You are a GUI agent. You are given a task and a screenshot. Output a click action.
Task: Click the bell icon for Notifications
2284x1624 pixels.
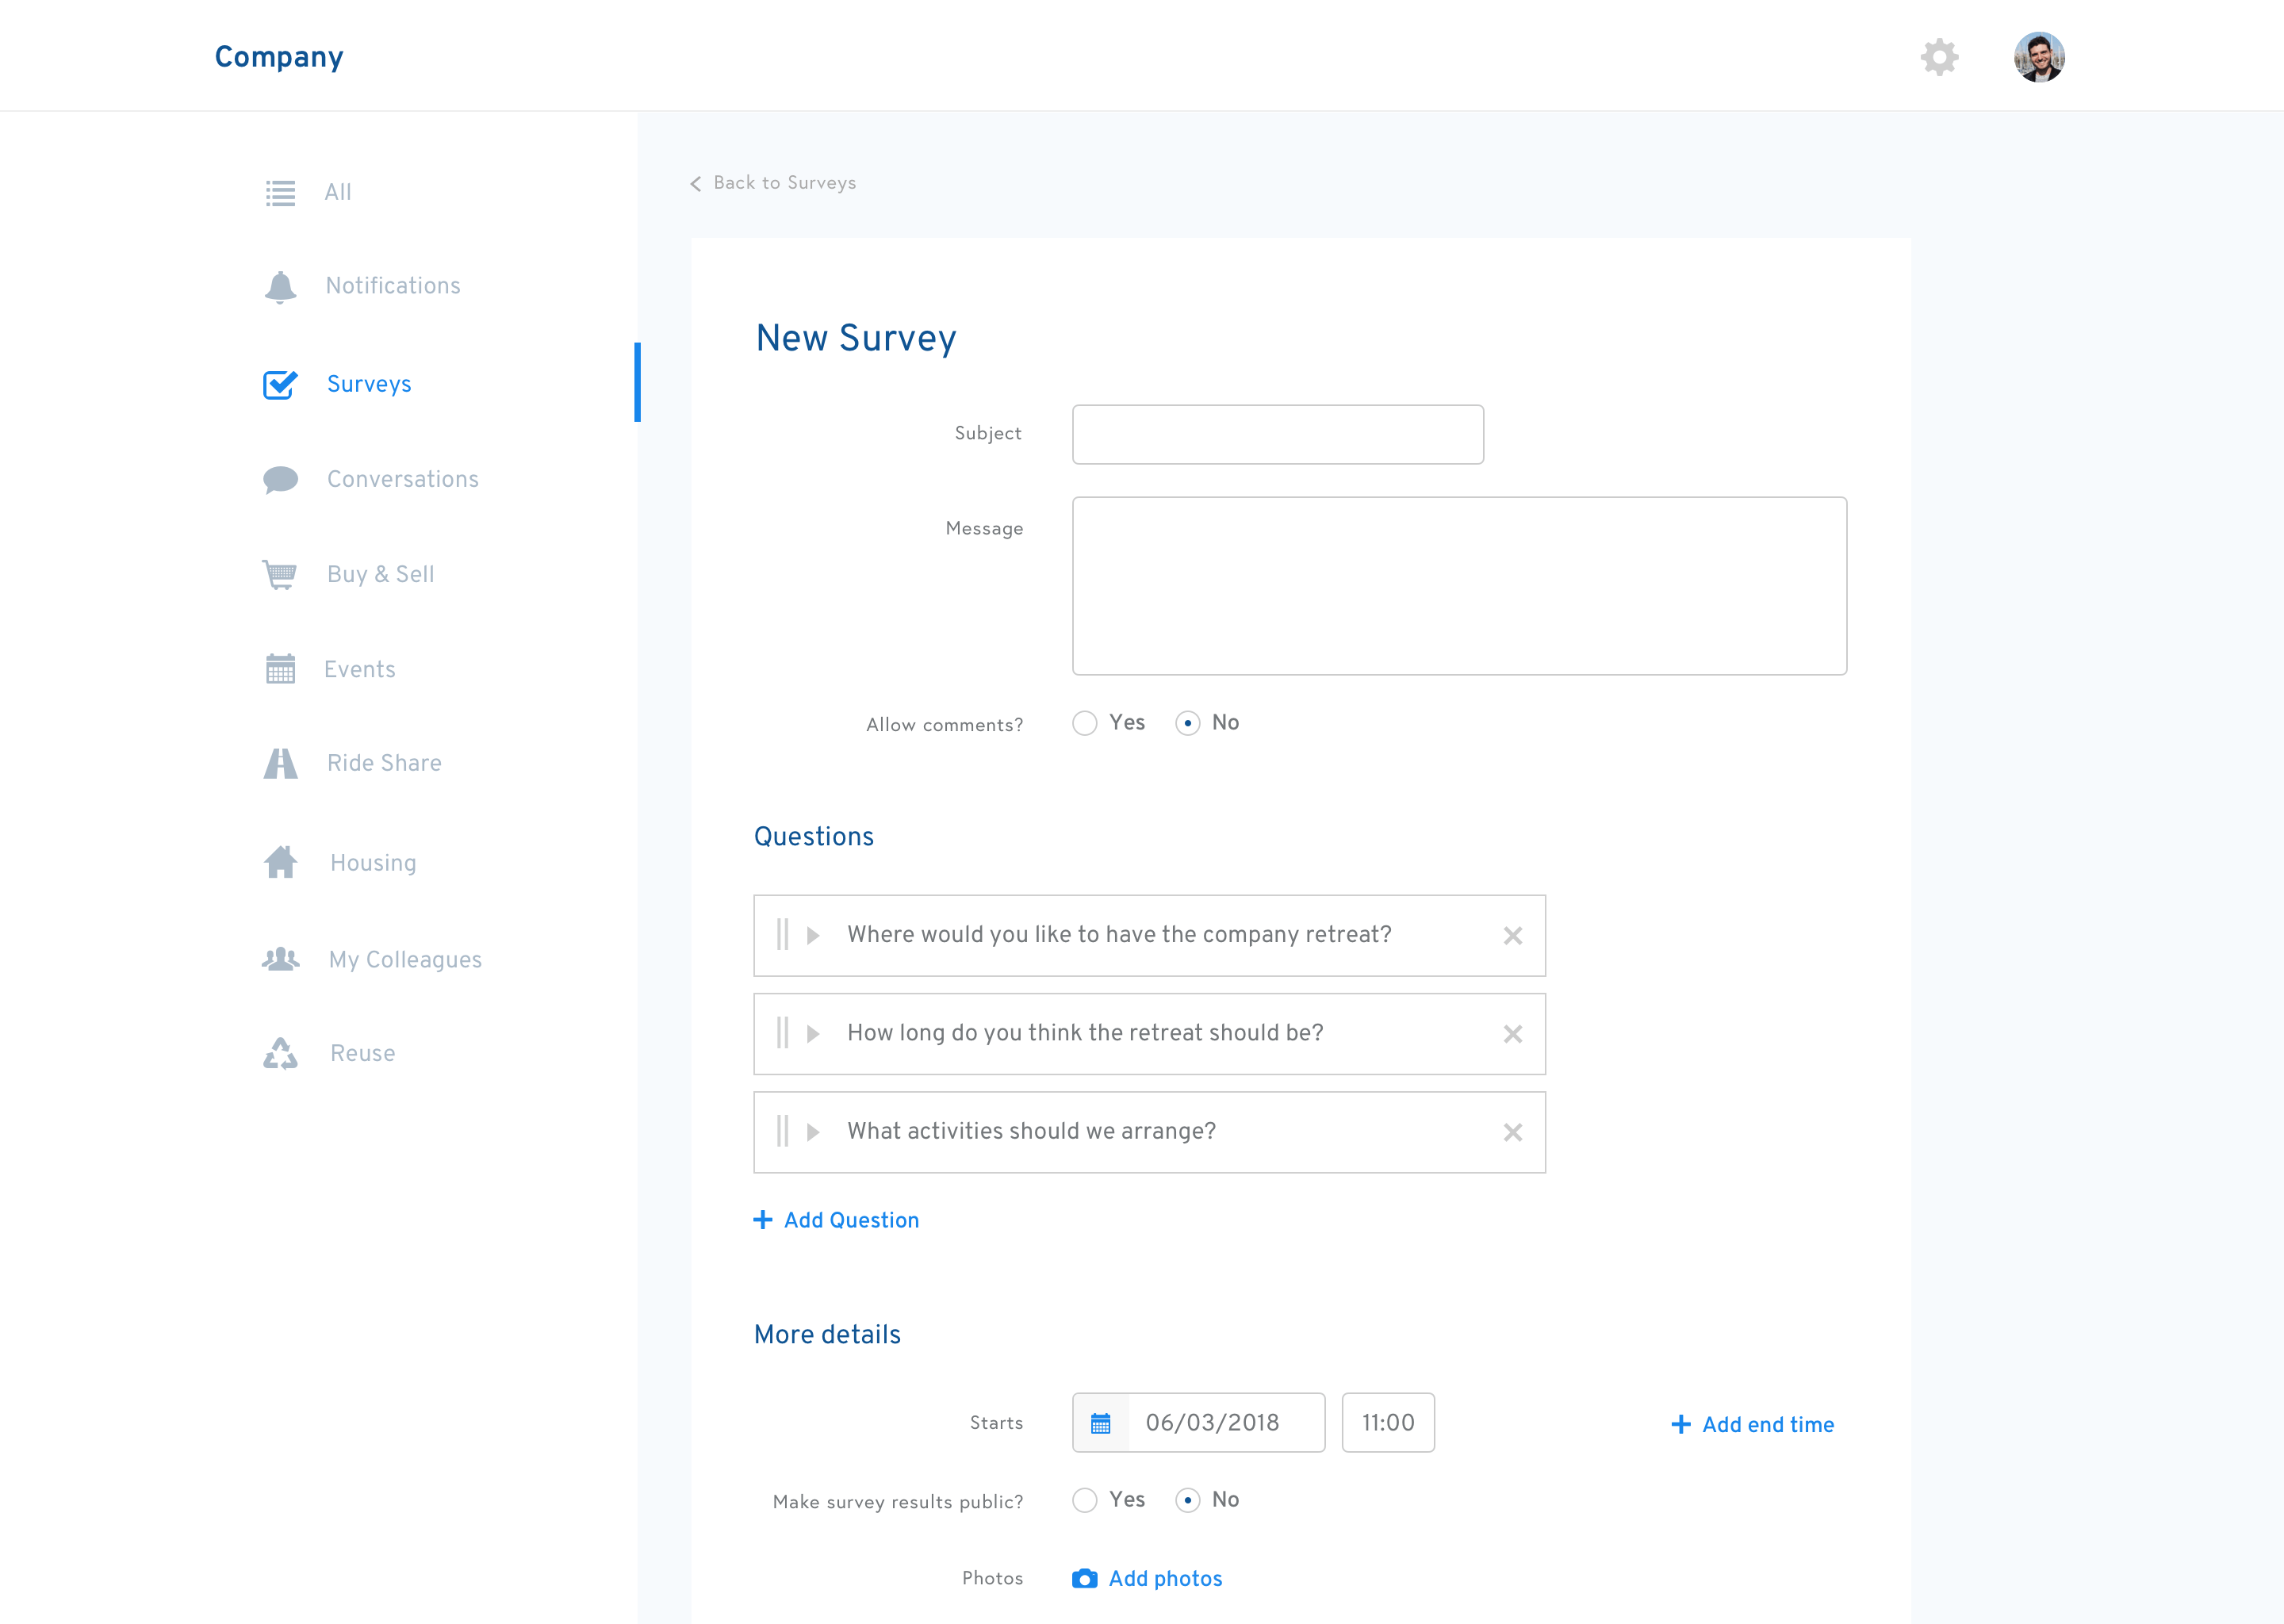coord(280,287)
